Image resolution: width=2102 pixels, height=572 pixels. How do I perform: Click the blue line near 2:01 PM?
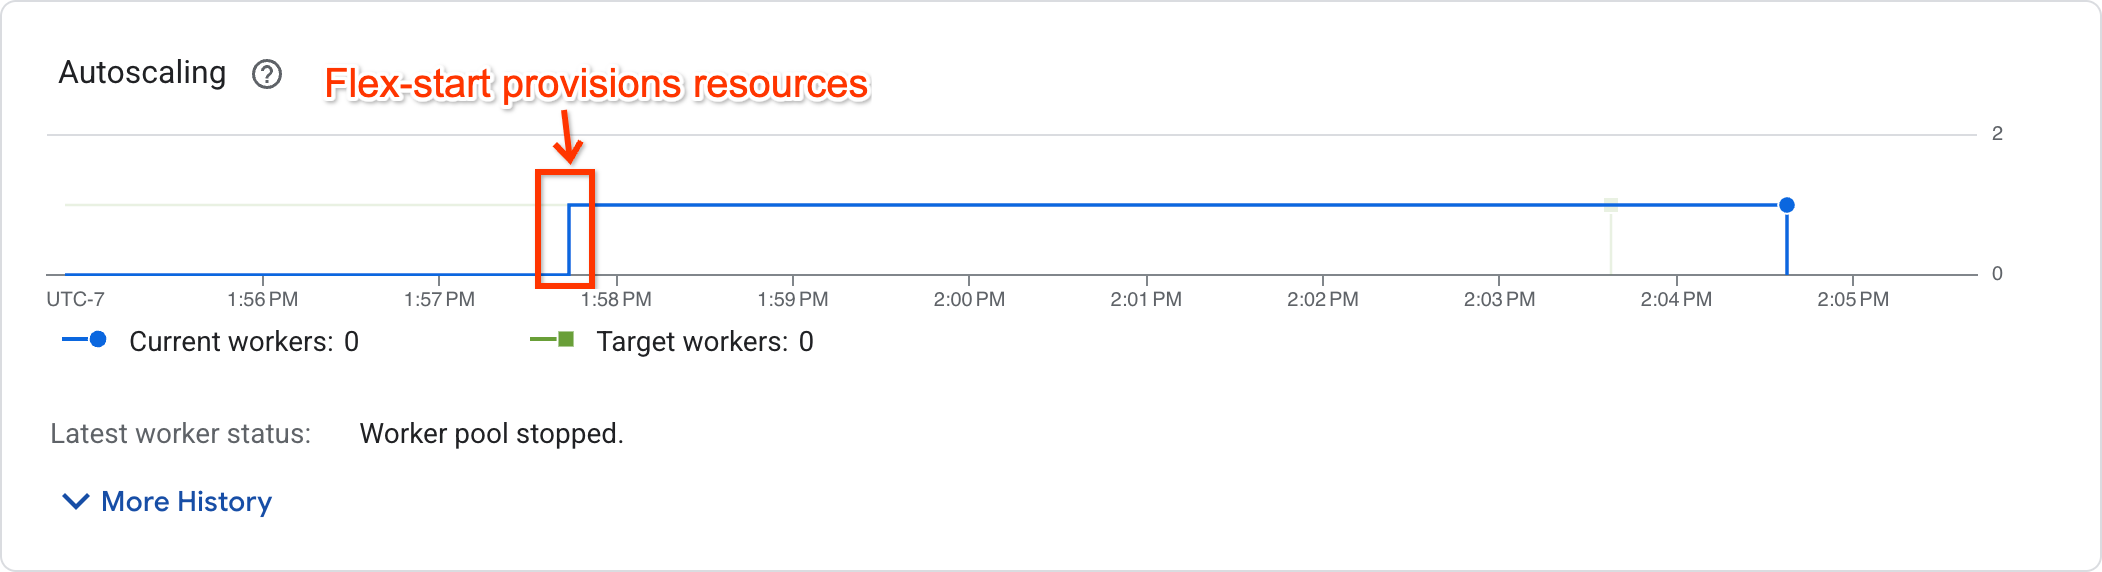click(1146, 205)
